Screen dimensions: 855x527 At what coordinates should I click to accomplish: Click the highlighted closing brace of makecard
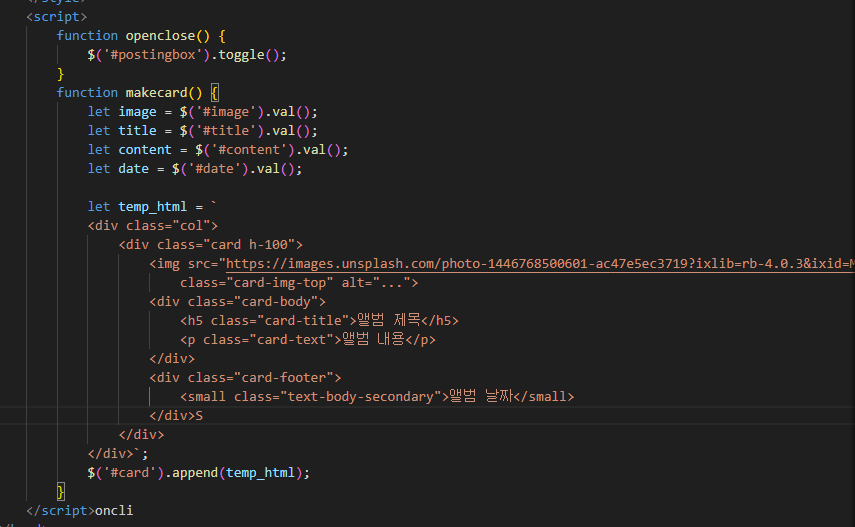(61, 492)
